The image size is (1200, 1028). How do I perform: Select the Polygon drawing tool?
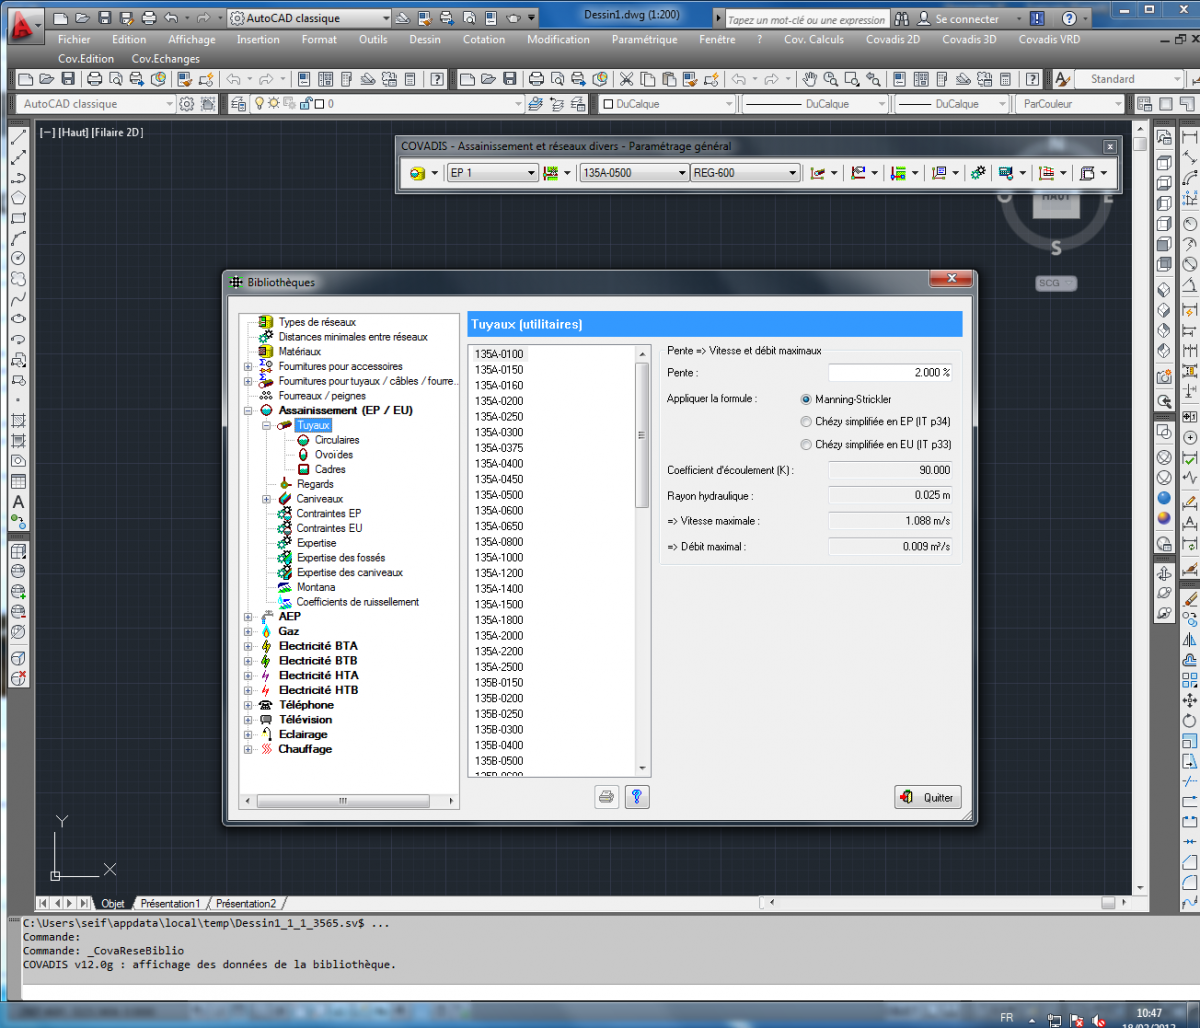point(18,198)
